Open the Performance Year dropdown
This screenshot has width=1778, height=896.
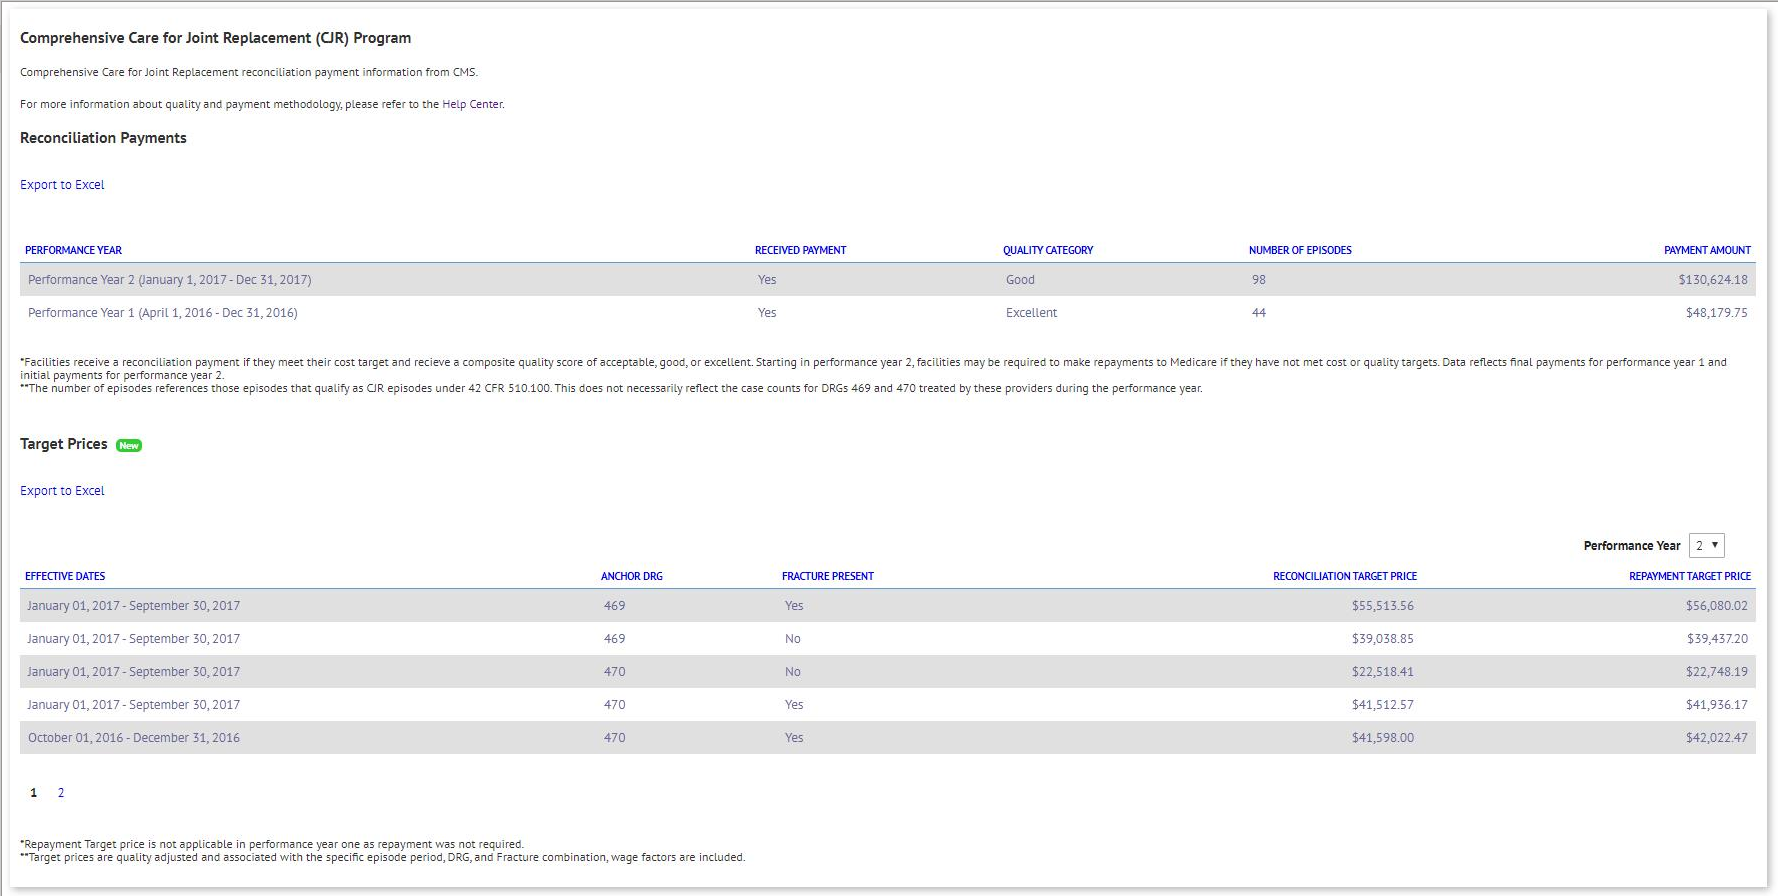click(1706, 545)
